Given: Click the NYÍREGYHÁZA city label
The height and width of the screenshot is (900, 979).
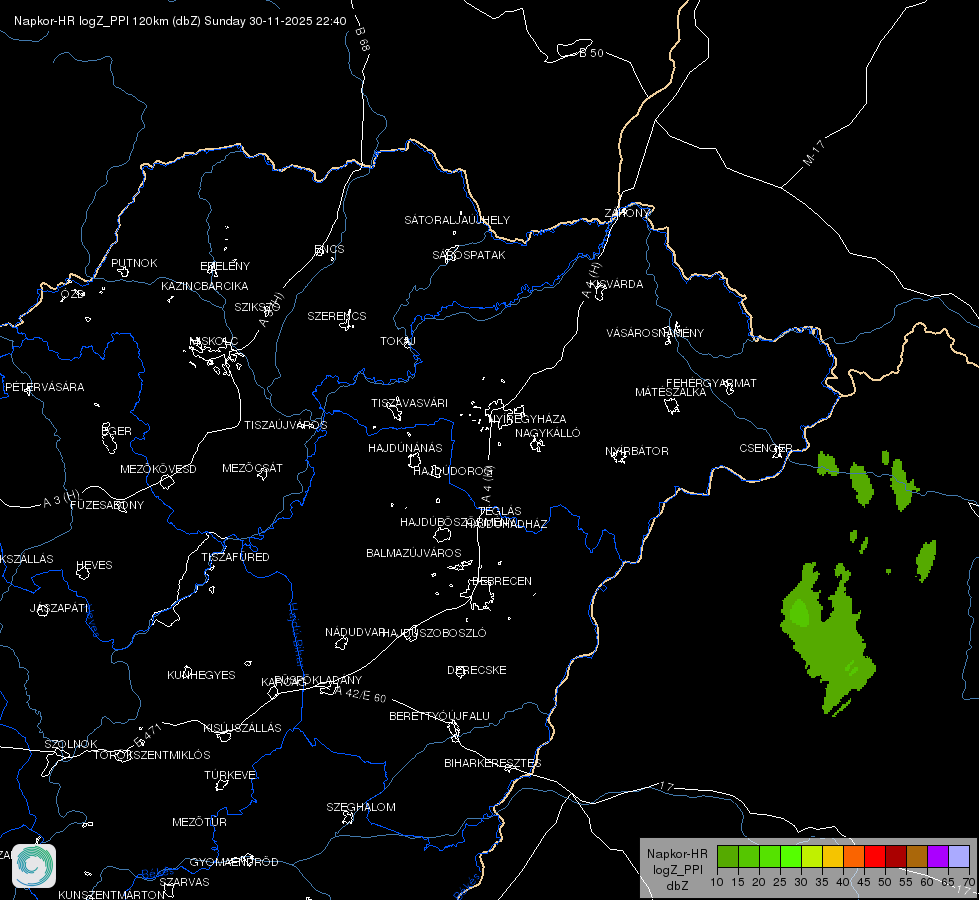Looking at the screenshot, I should (x=528, y=418).
